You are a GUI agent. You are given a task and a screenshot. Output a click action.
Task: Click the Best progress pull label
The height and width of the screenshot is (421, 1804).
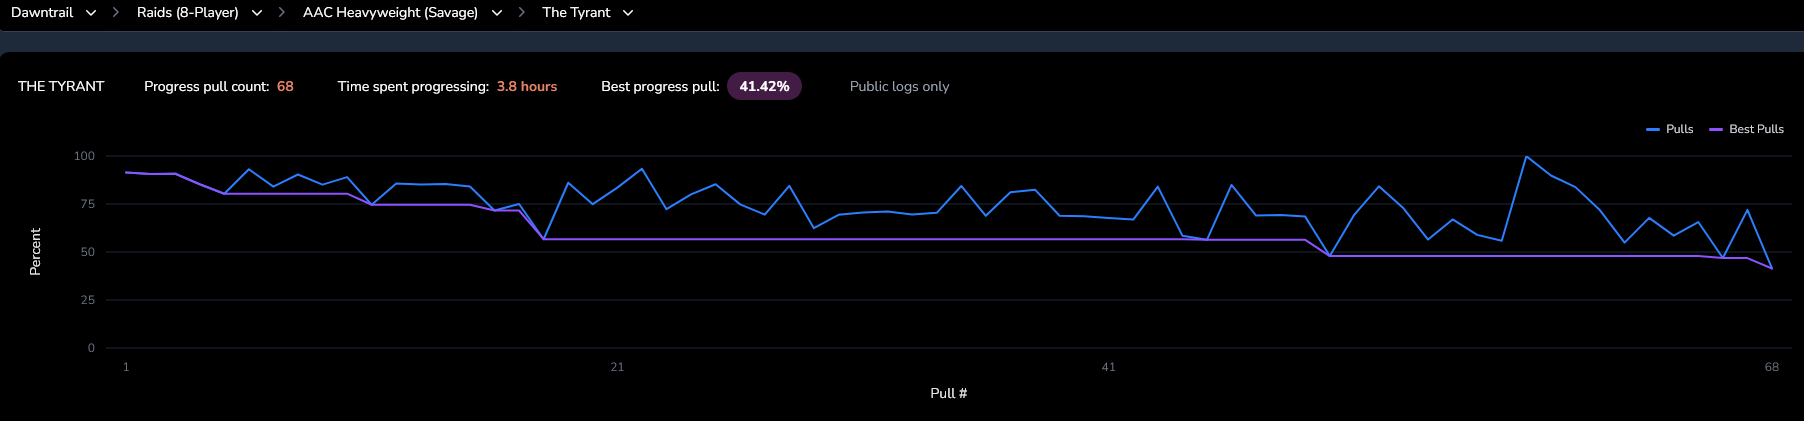pyautogui.click(x=660, y=86)
